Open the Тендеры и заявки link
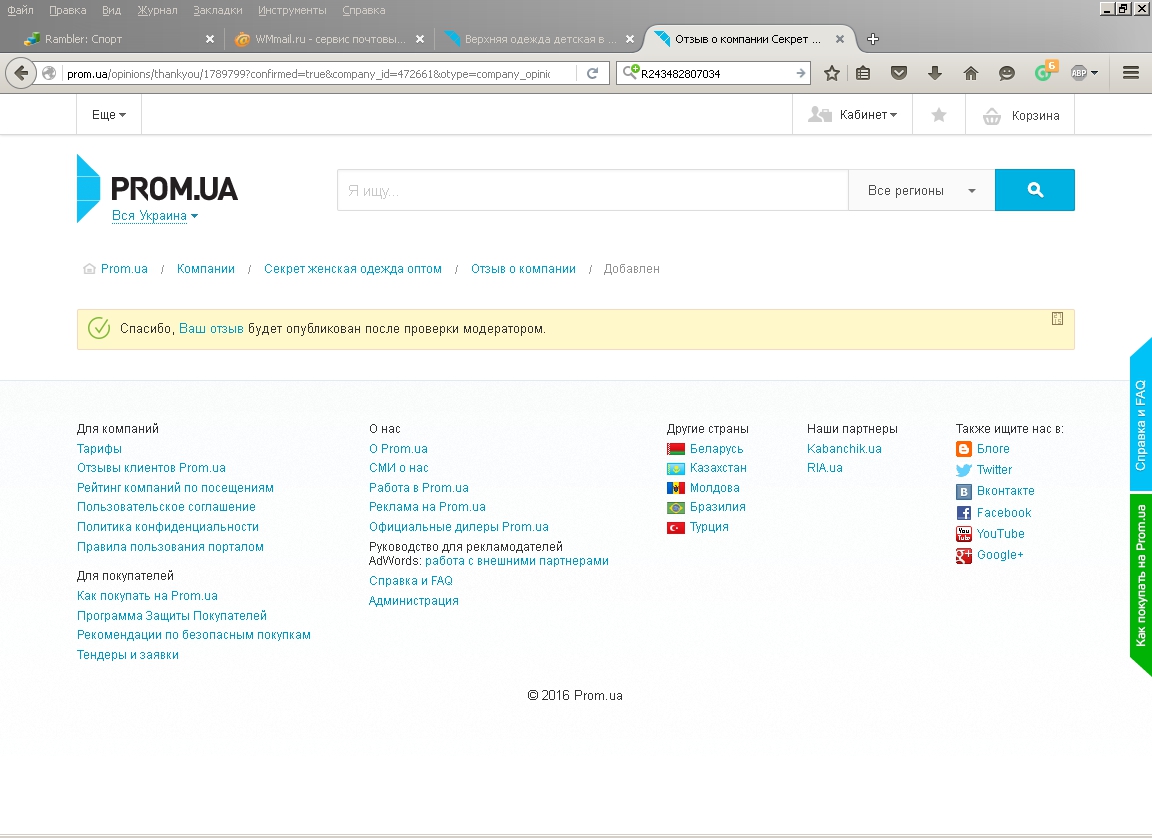 128,654
